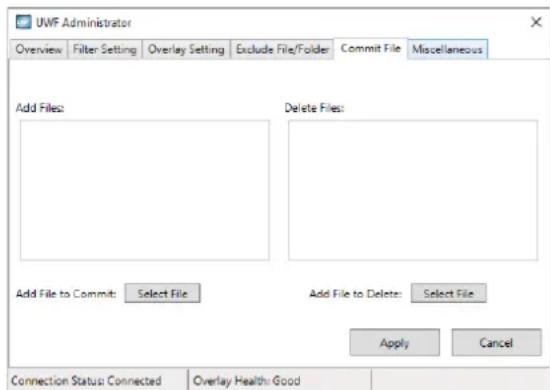Click inside the Add Files list box
Viewport: 550px width, 390px height.
coord(145,190)
